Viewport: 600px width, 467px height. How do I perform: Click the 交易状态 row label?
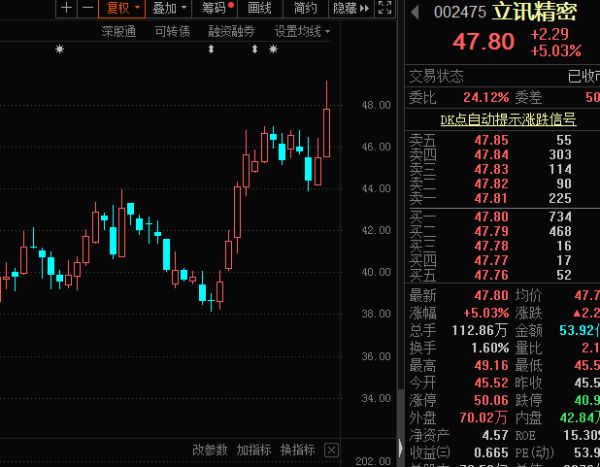(x=436, y=77)
